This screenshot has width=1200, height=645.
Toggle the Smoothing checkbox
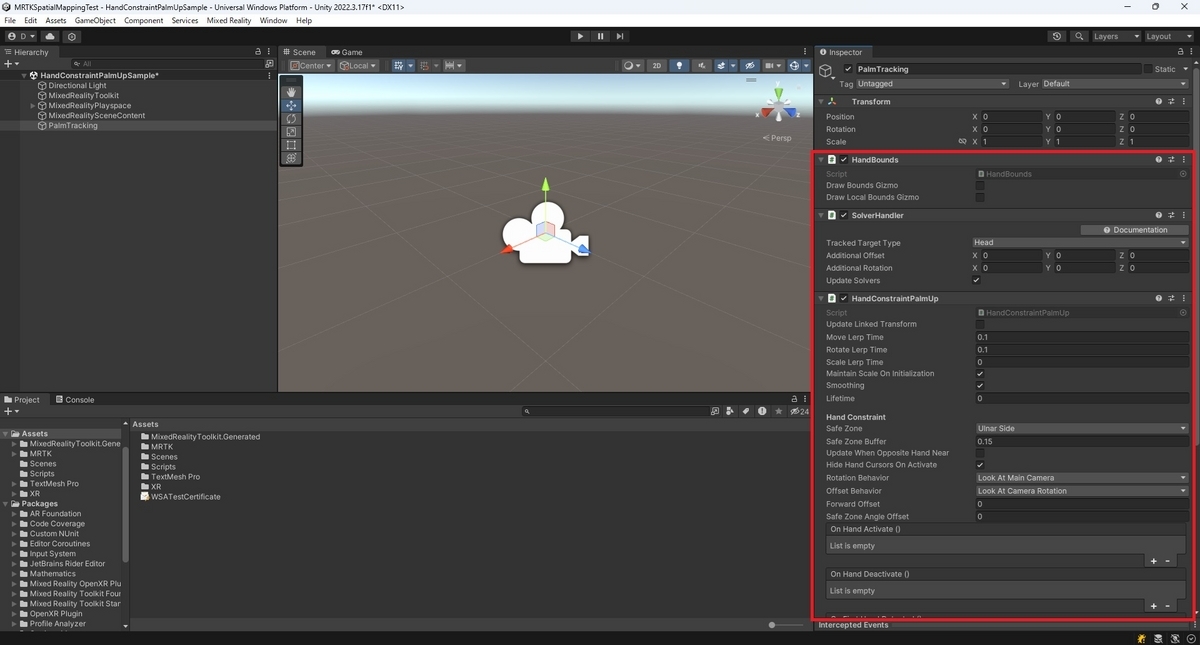pos(980,386)
